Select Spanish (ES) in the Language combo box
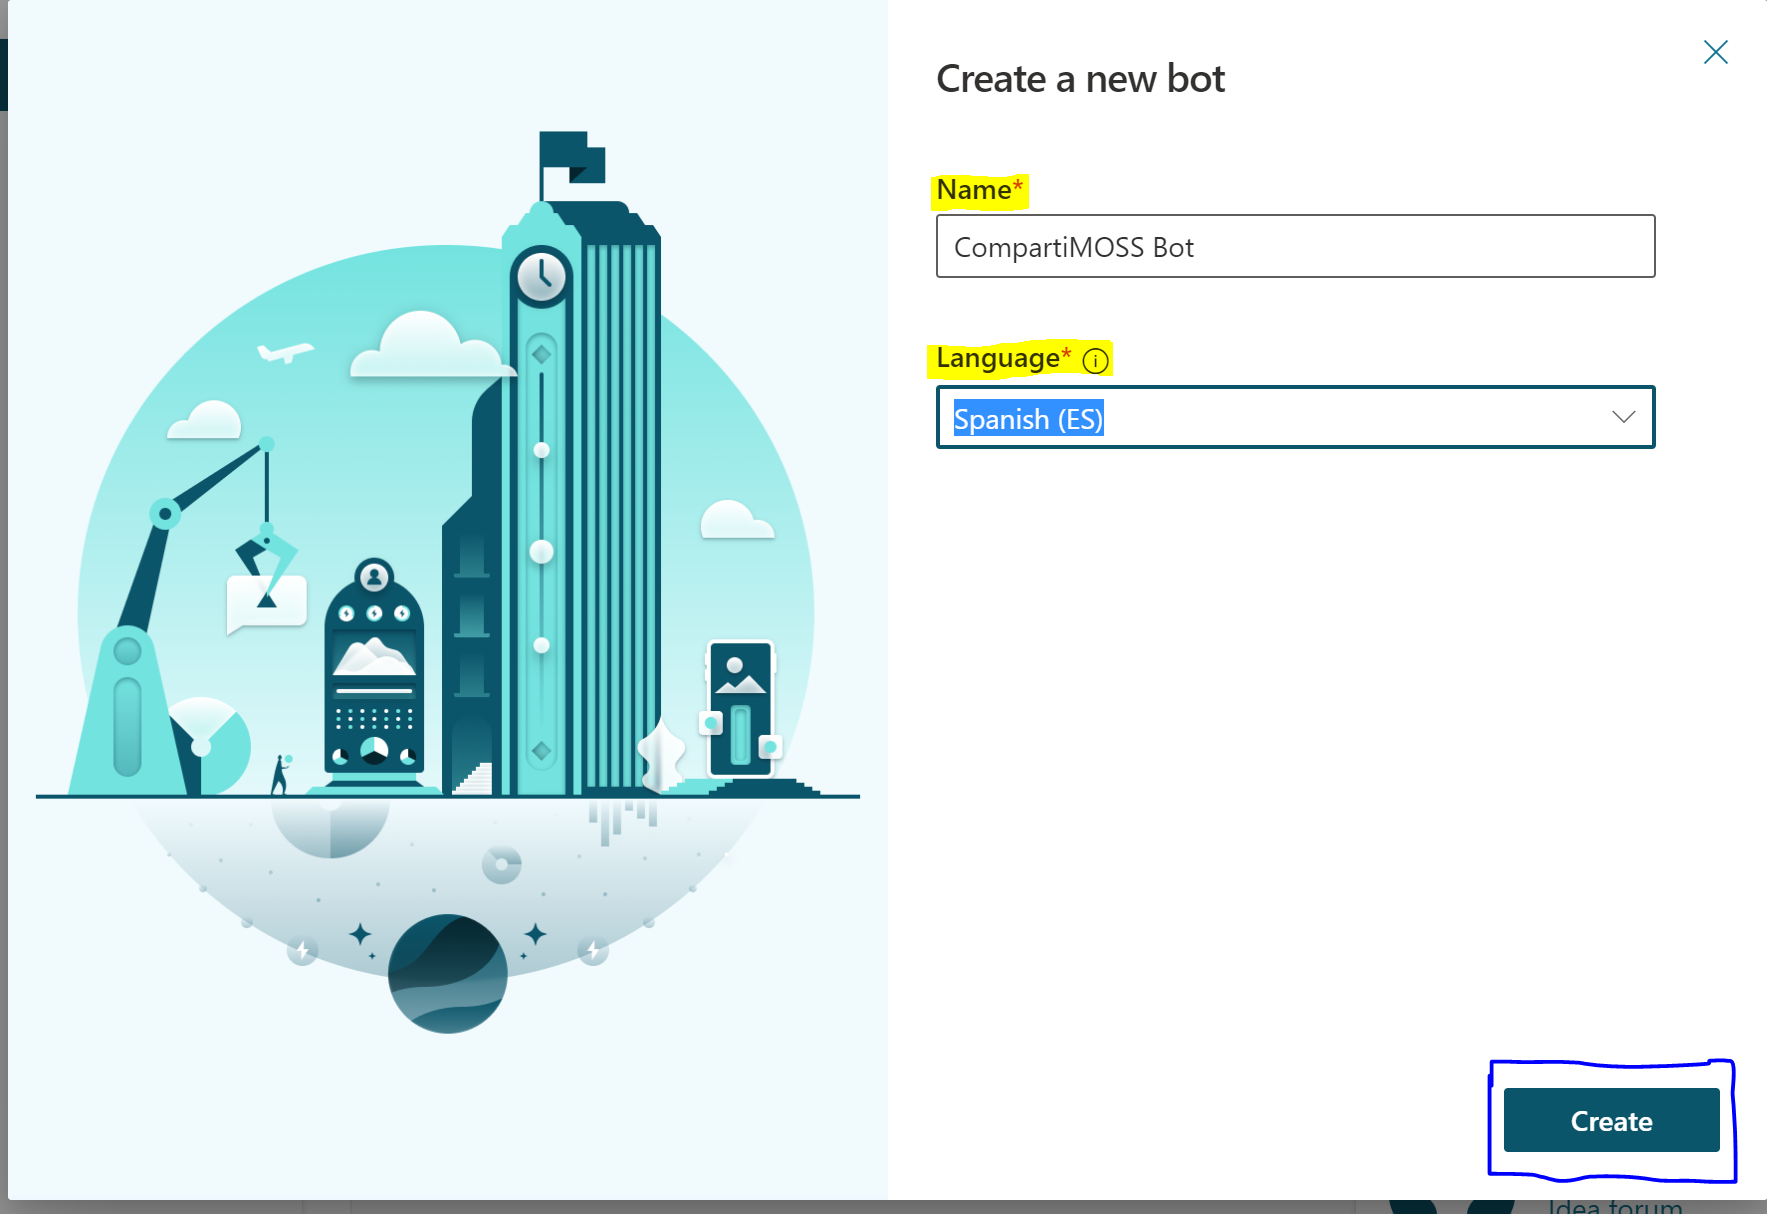 (1027, 419)
